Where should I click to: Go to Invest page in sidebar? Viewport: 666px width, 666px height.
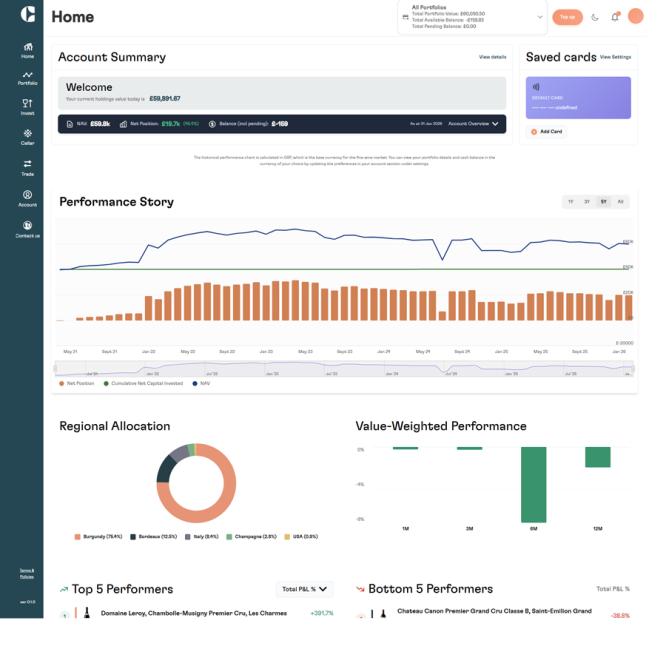click(27, 107)
